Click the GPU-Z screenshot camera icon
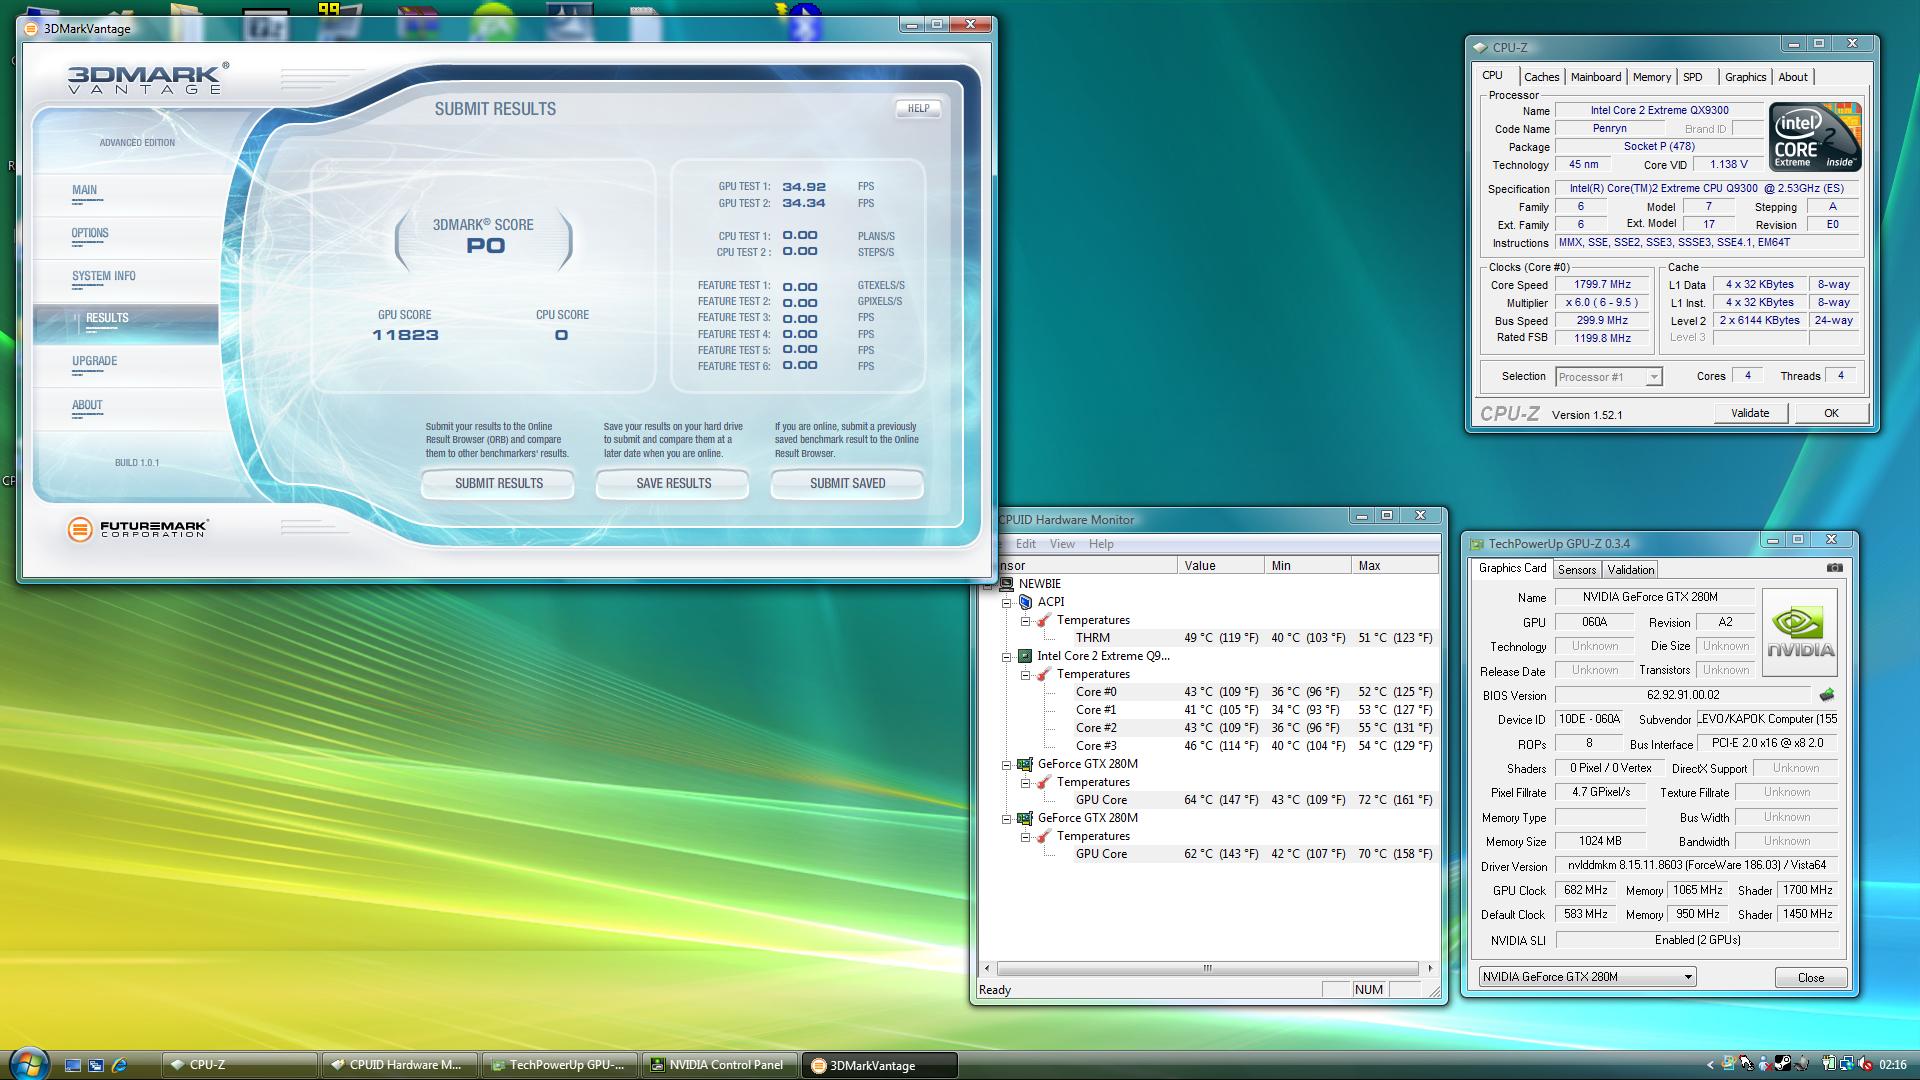The width and height of the screenshot is (1920, 1080). pyautogui.click(x=1834, y=567)
